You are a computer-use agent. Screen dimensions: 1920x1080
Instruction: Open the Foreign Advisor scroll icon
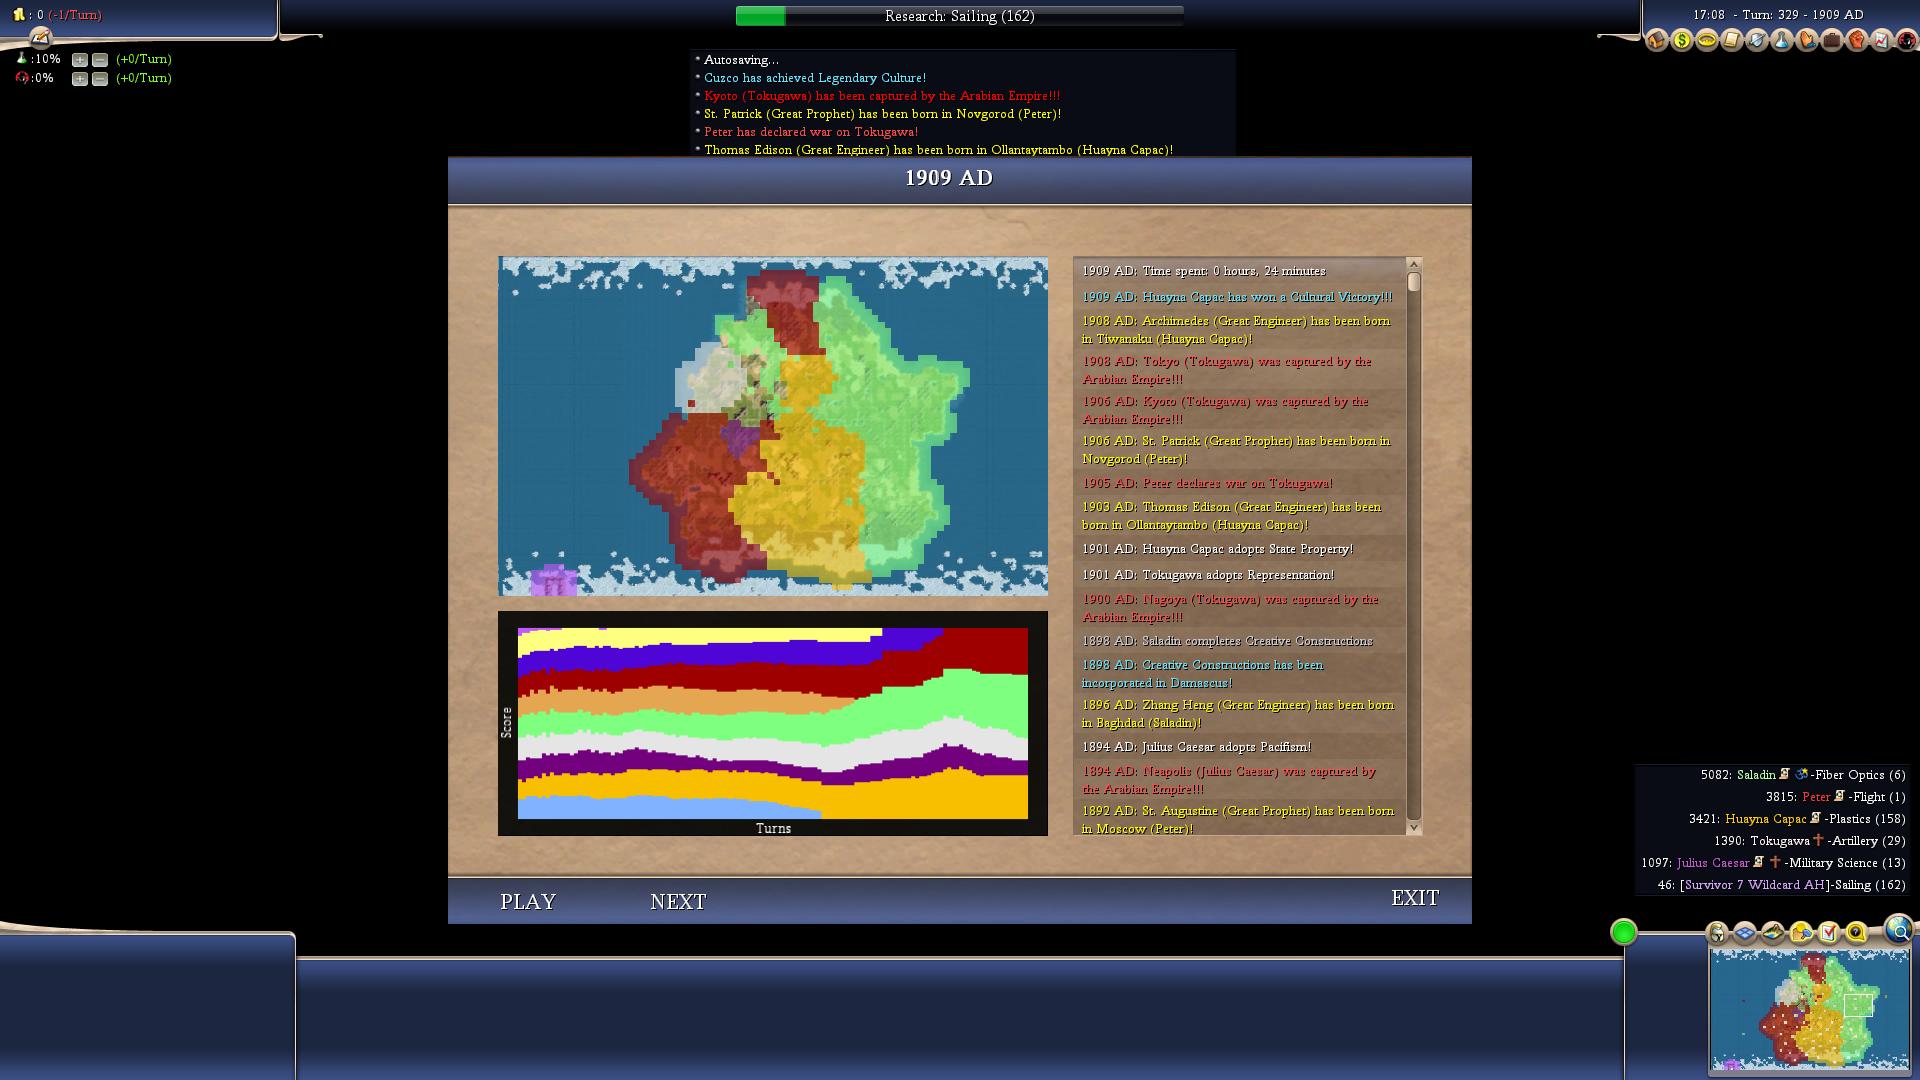click(1731, 40)
